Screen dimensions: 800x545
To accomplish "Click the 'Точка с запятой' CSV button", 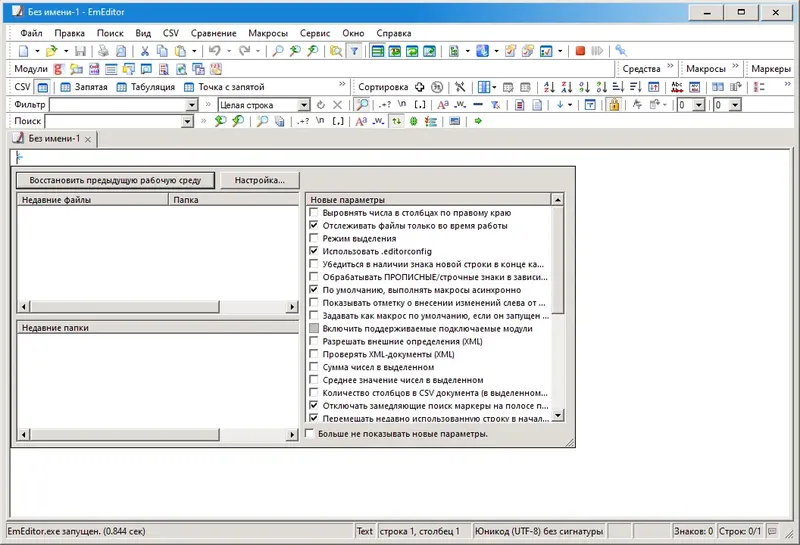I will 224,87.
